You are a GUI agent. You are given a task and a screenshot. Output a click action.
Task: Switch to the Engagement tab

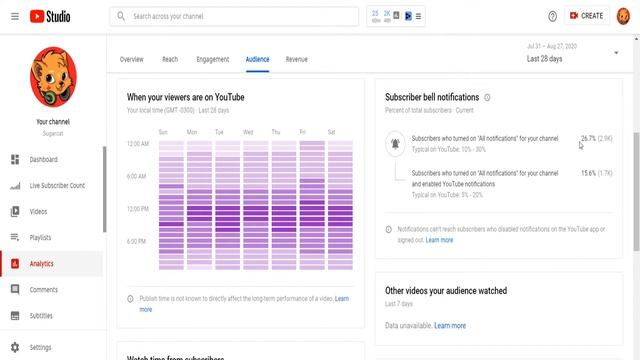coord(213,60)
